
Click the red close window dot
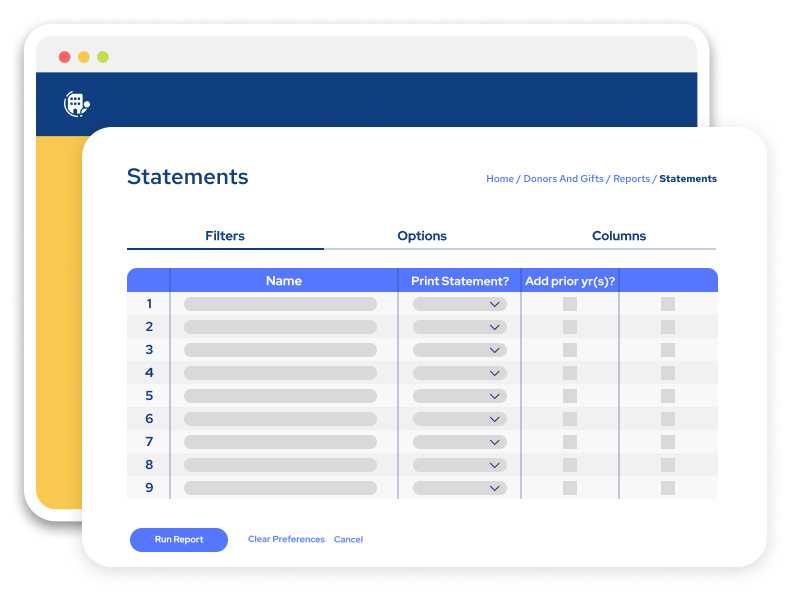(x=64, y=57)
